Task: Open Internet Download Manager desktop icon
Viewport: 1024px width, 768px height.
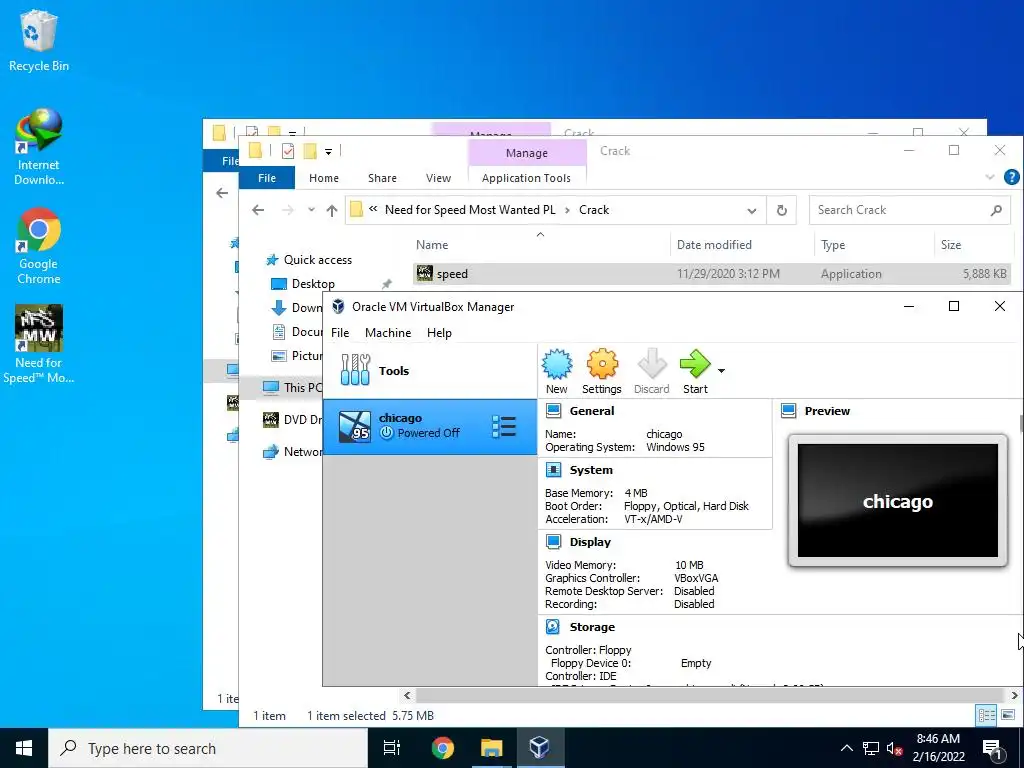Action: tap(39, 147)
